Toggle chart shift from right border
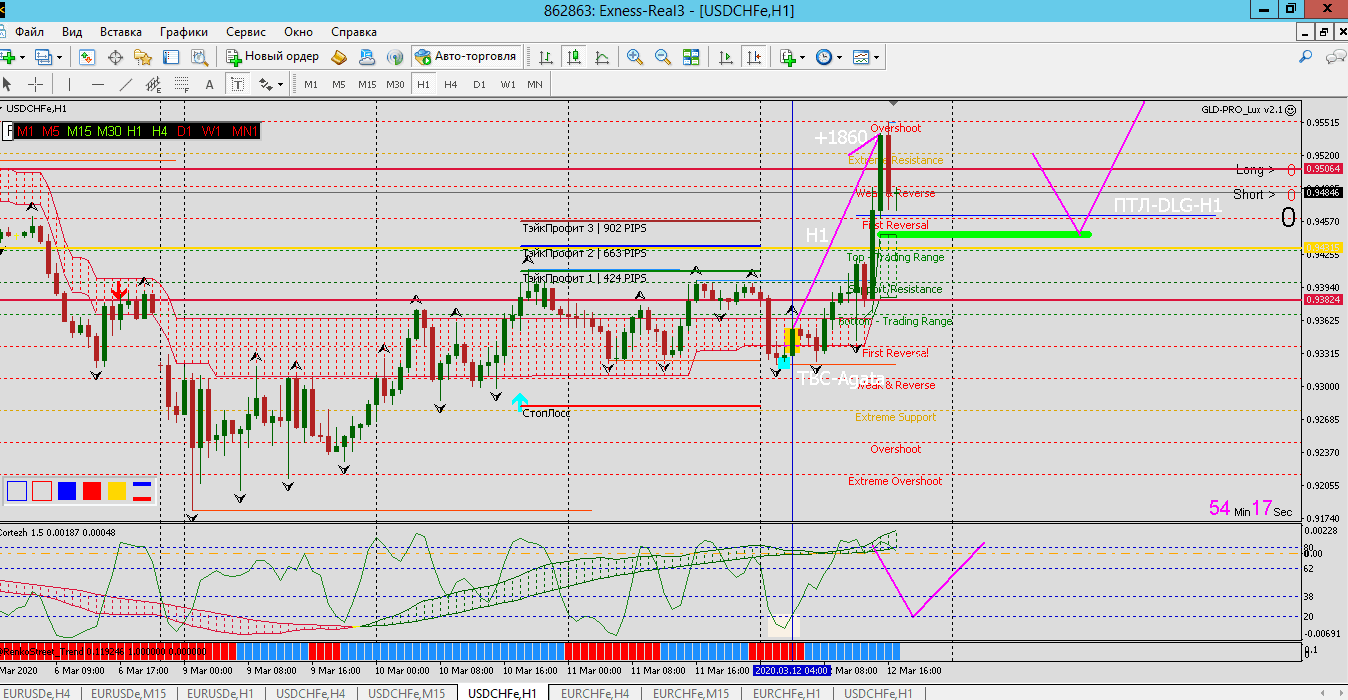This screenshot has height=700, width=1348. [x=755, y=57]
